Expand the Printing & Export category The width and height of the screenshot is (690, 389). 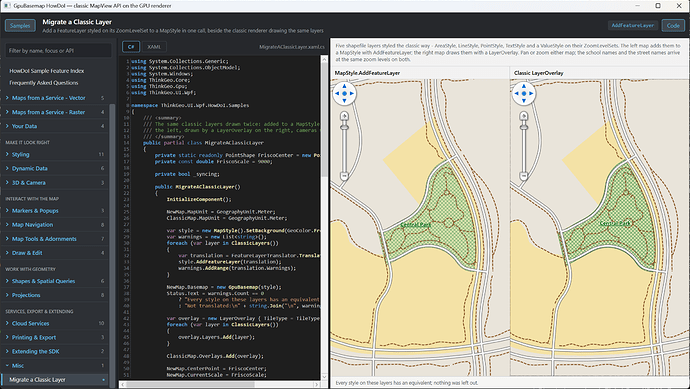click(55, 337)
